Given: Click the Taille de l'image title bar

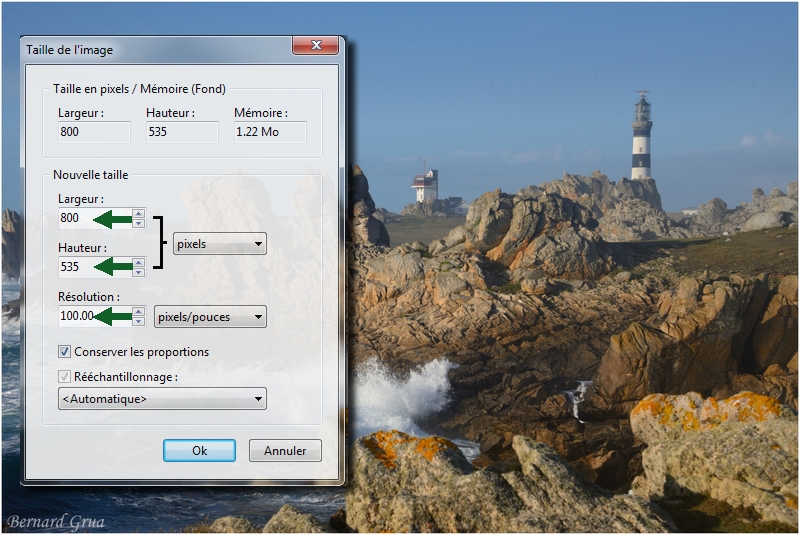Looking at the screenshot, I should coord(150,48).
